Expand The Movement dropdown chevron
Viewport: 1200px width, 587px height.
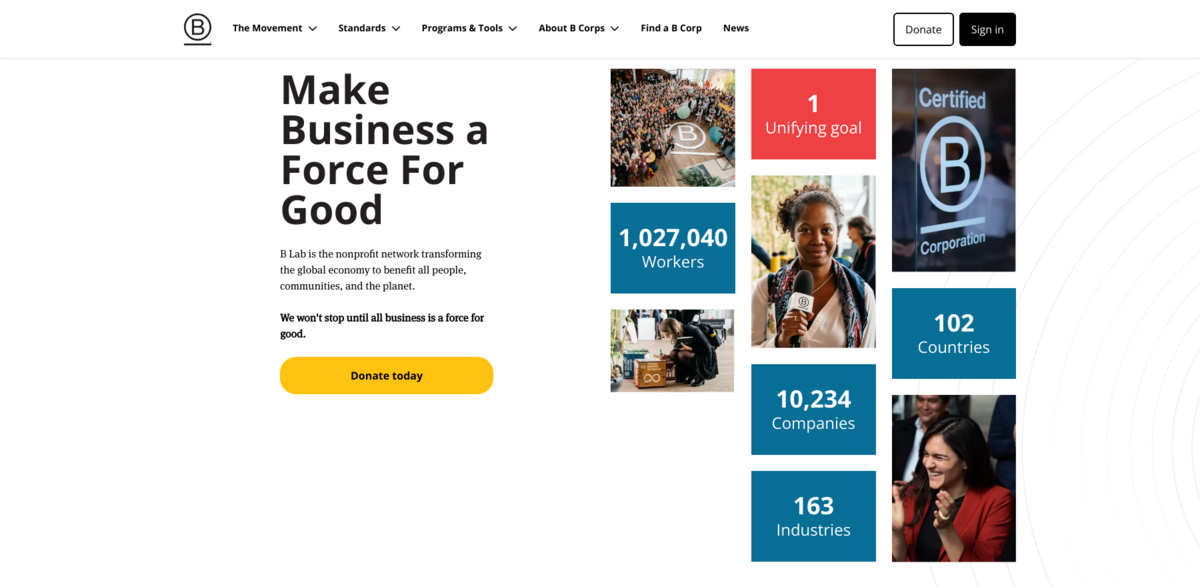[313, 29]
